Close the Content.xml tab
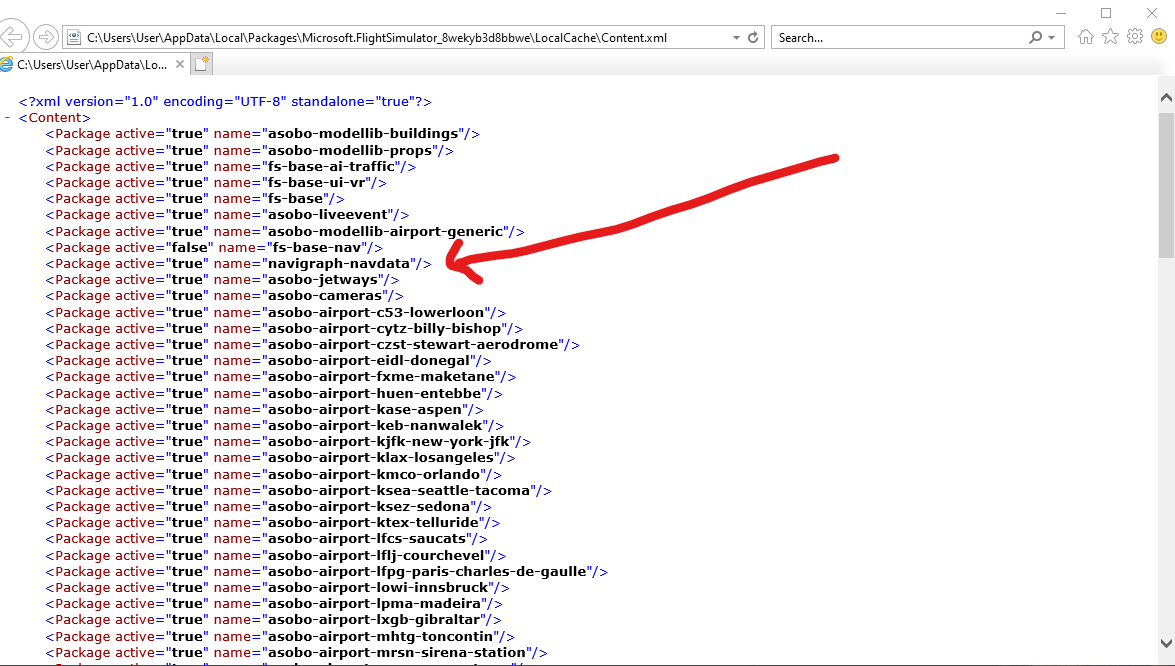This screenshot has width=1175, height=666. (180, 64)
